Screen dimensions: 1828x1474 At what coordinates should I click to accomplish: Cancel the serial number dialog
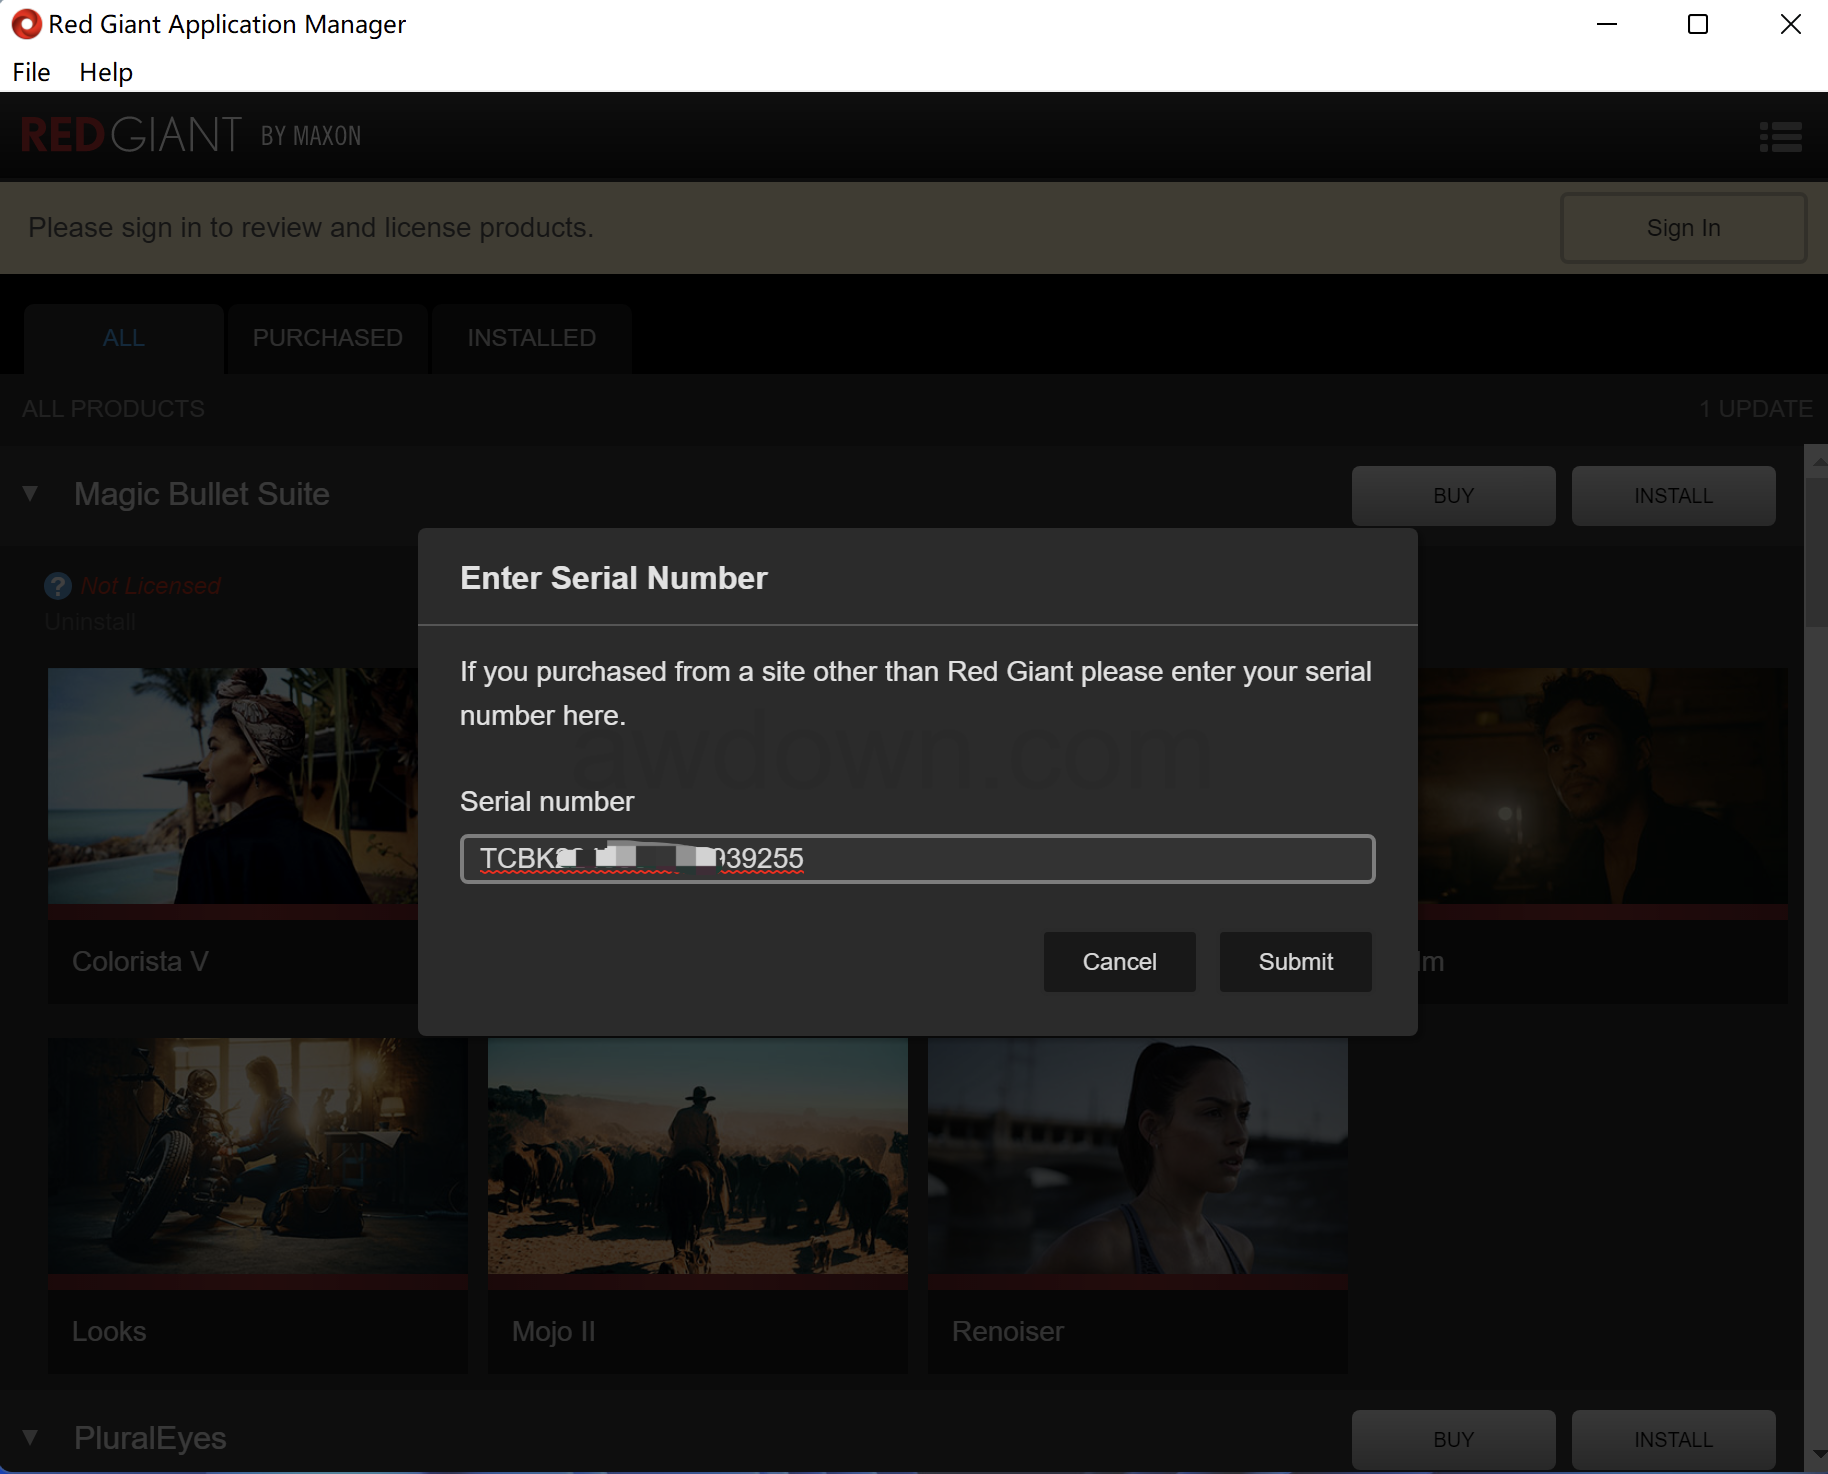(x=1119, y=962)
